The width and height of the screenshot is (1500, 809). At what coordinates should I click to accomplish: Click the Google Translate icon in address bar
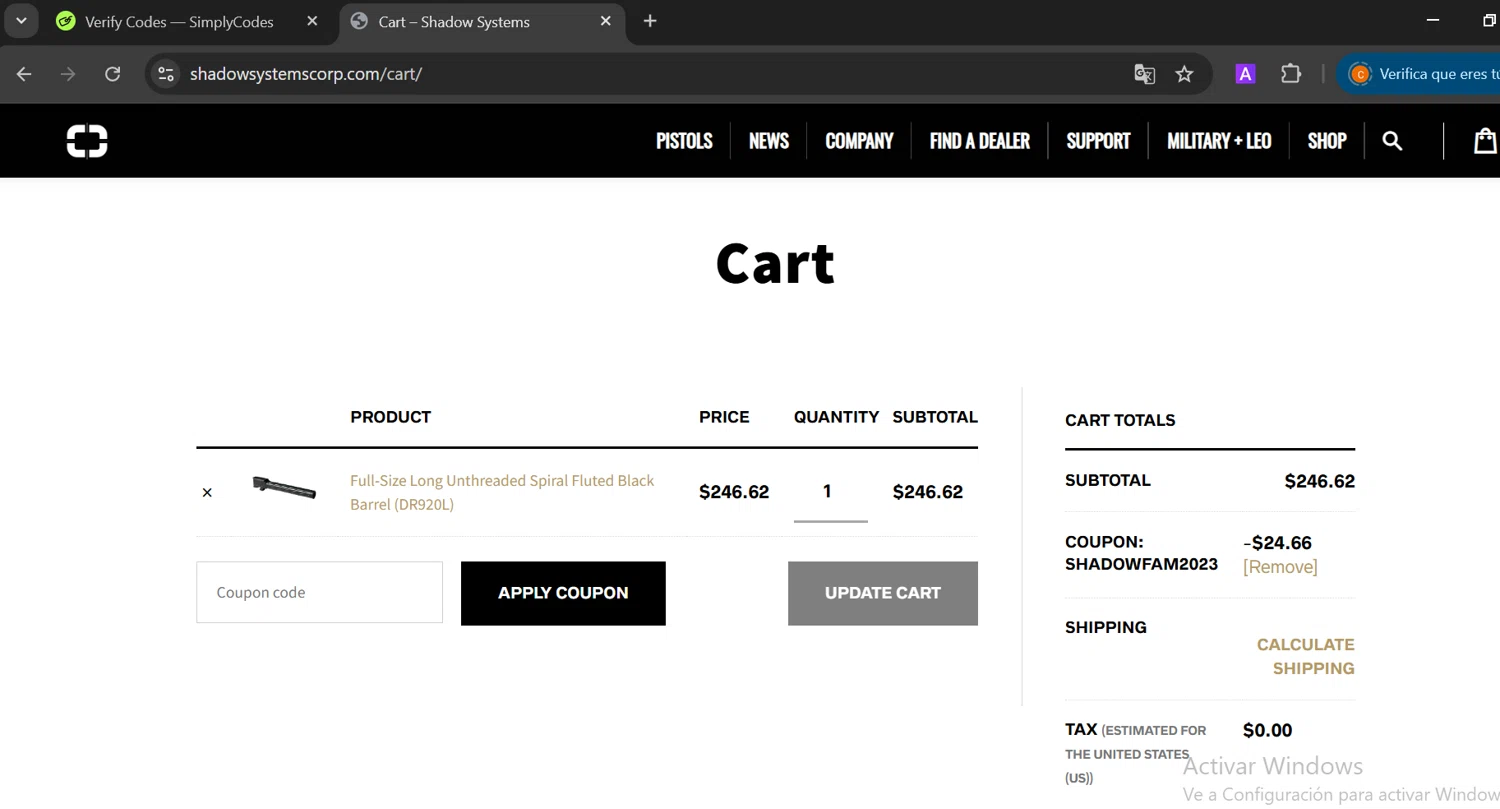[x=1144, y=74]
